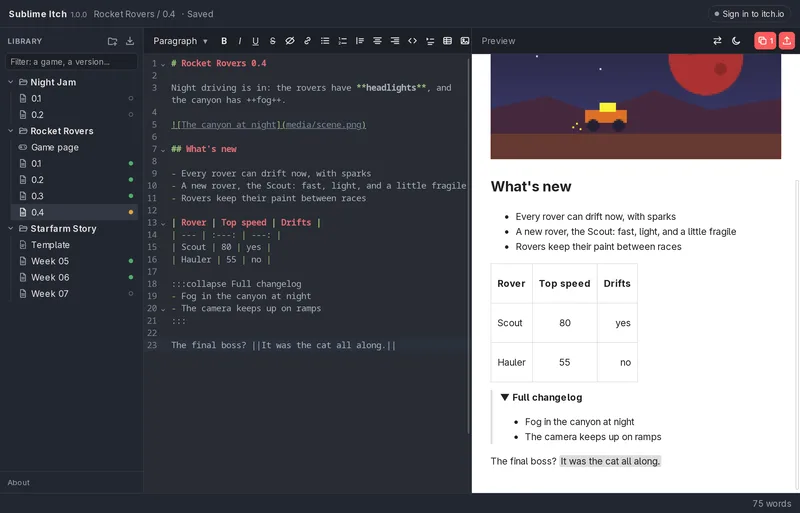This screenshot has width=800, height=513.
Task: Open Rocket Rovers version 0.3
Action: point(74,196)
